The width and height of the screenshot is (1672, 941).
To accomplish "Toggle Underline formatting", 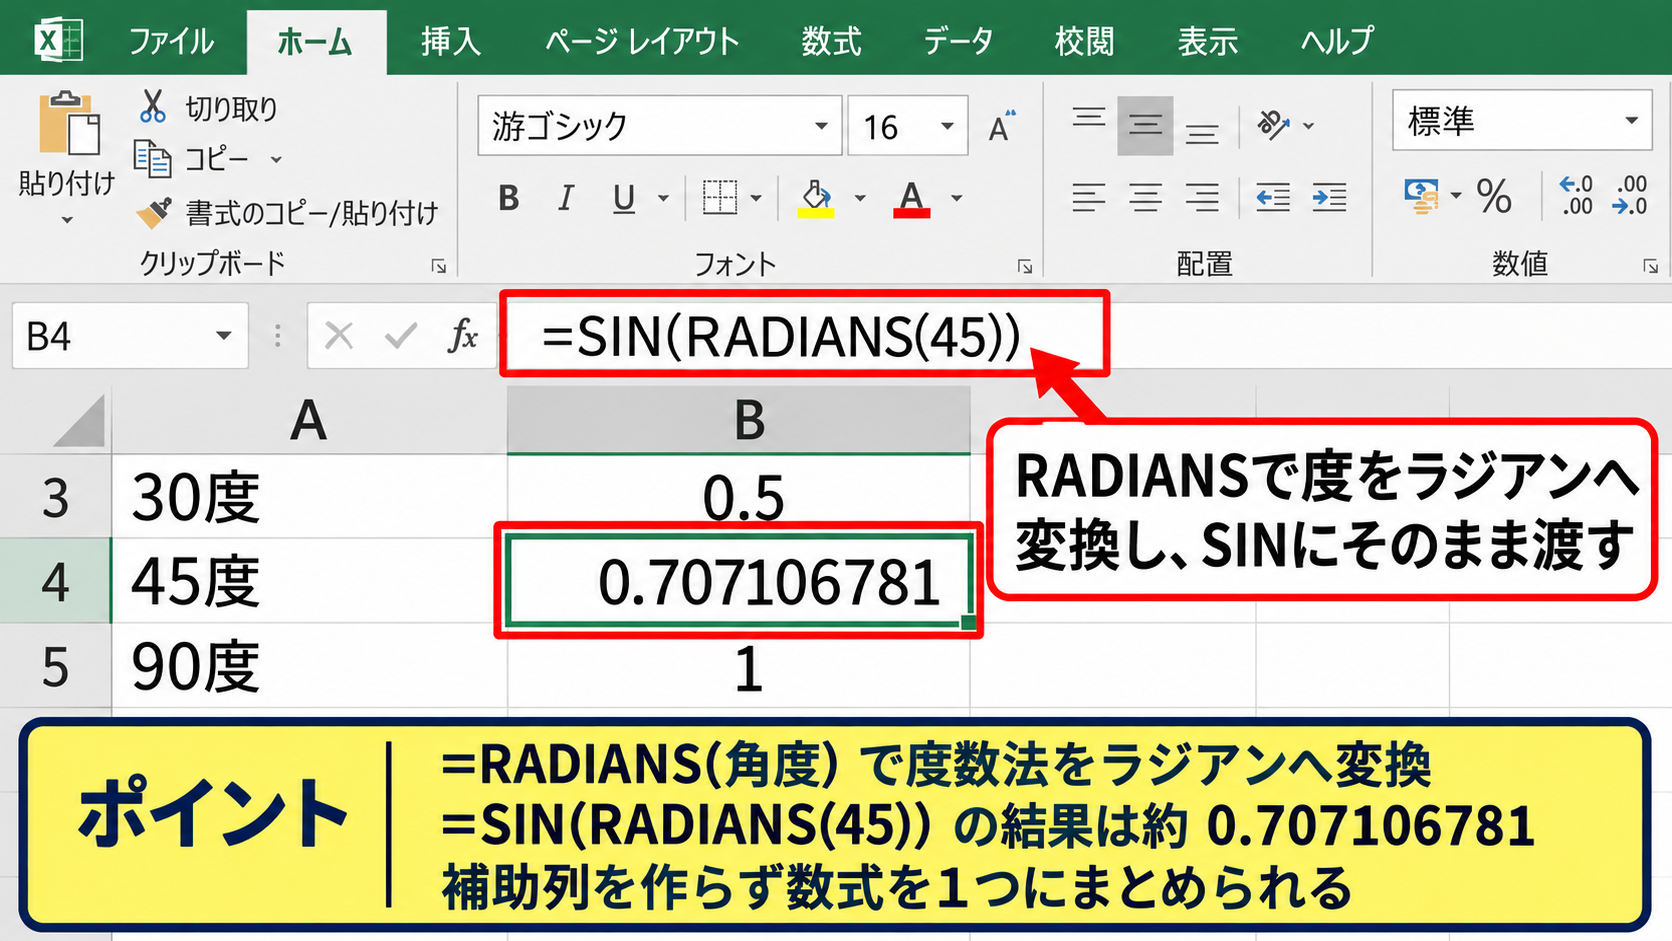I will (624, 198).
